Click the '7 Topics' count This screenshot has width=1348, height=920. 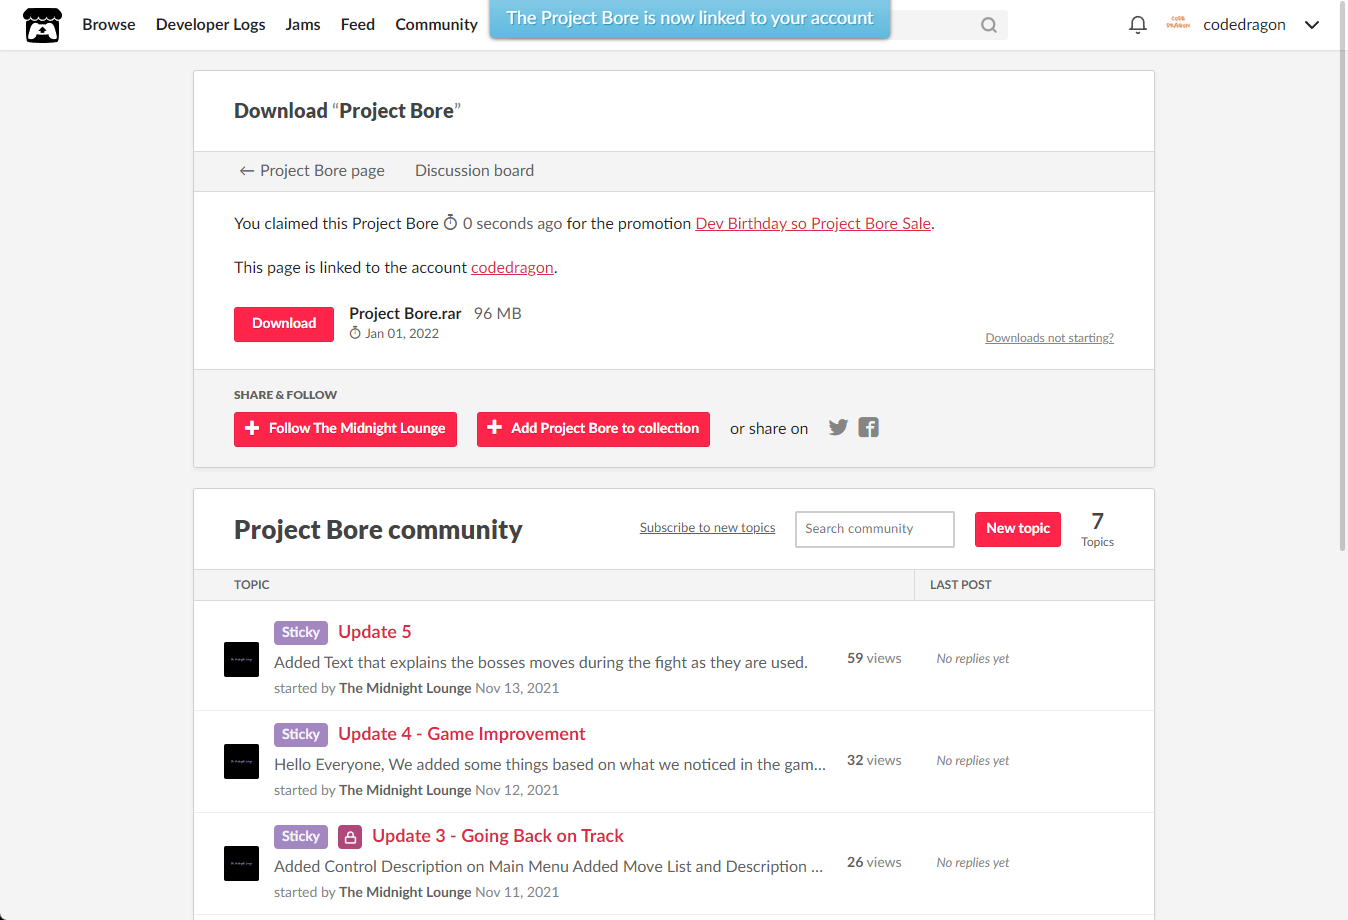point(1097,529)
